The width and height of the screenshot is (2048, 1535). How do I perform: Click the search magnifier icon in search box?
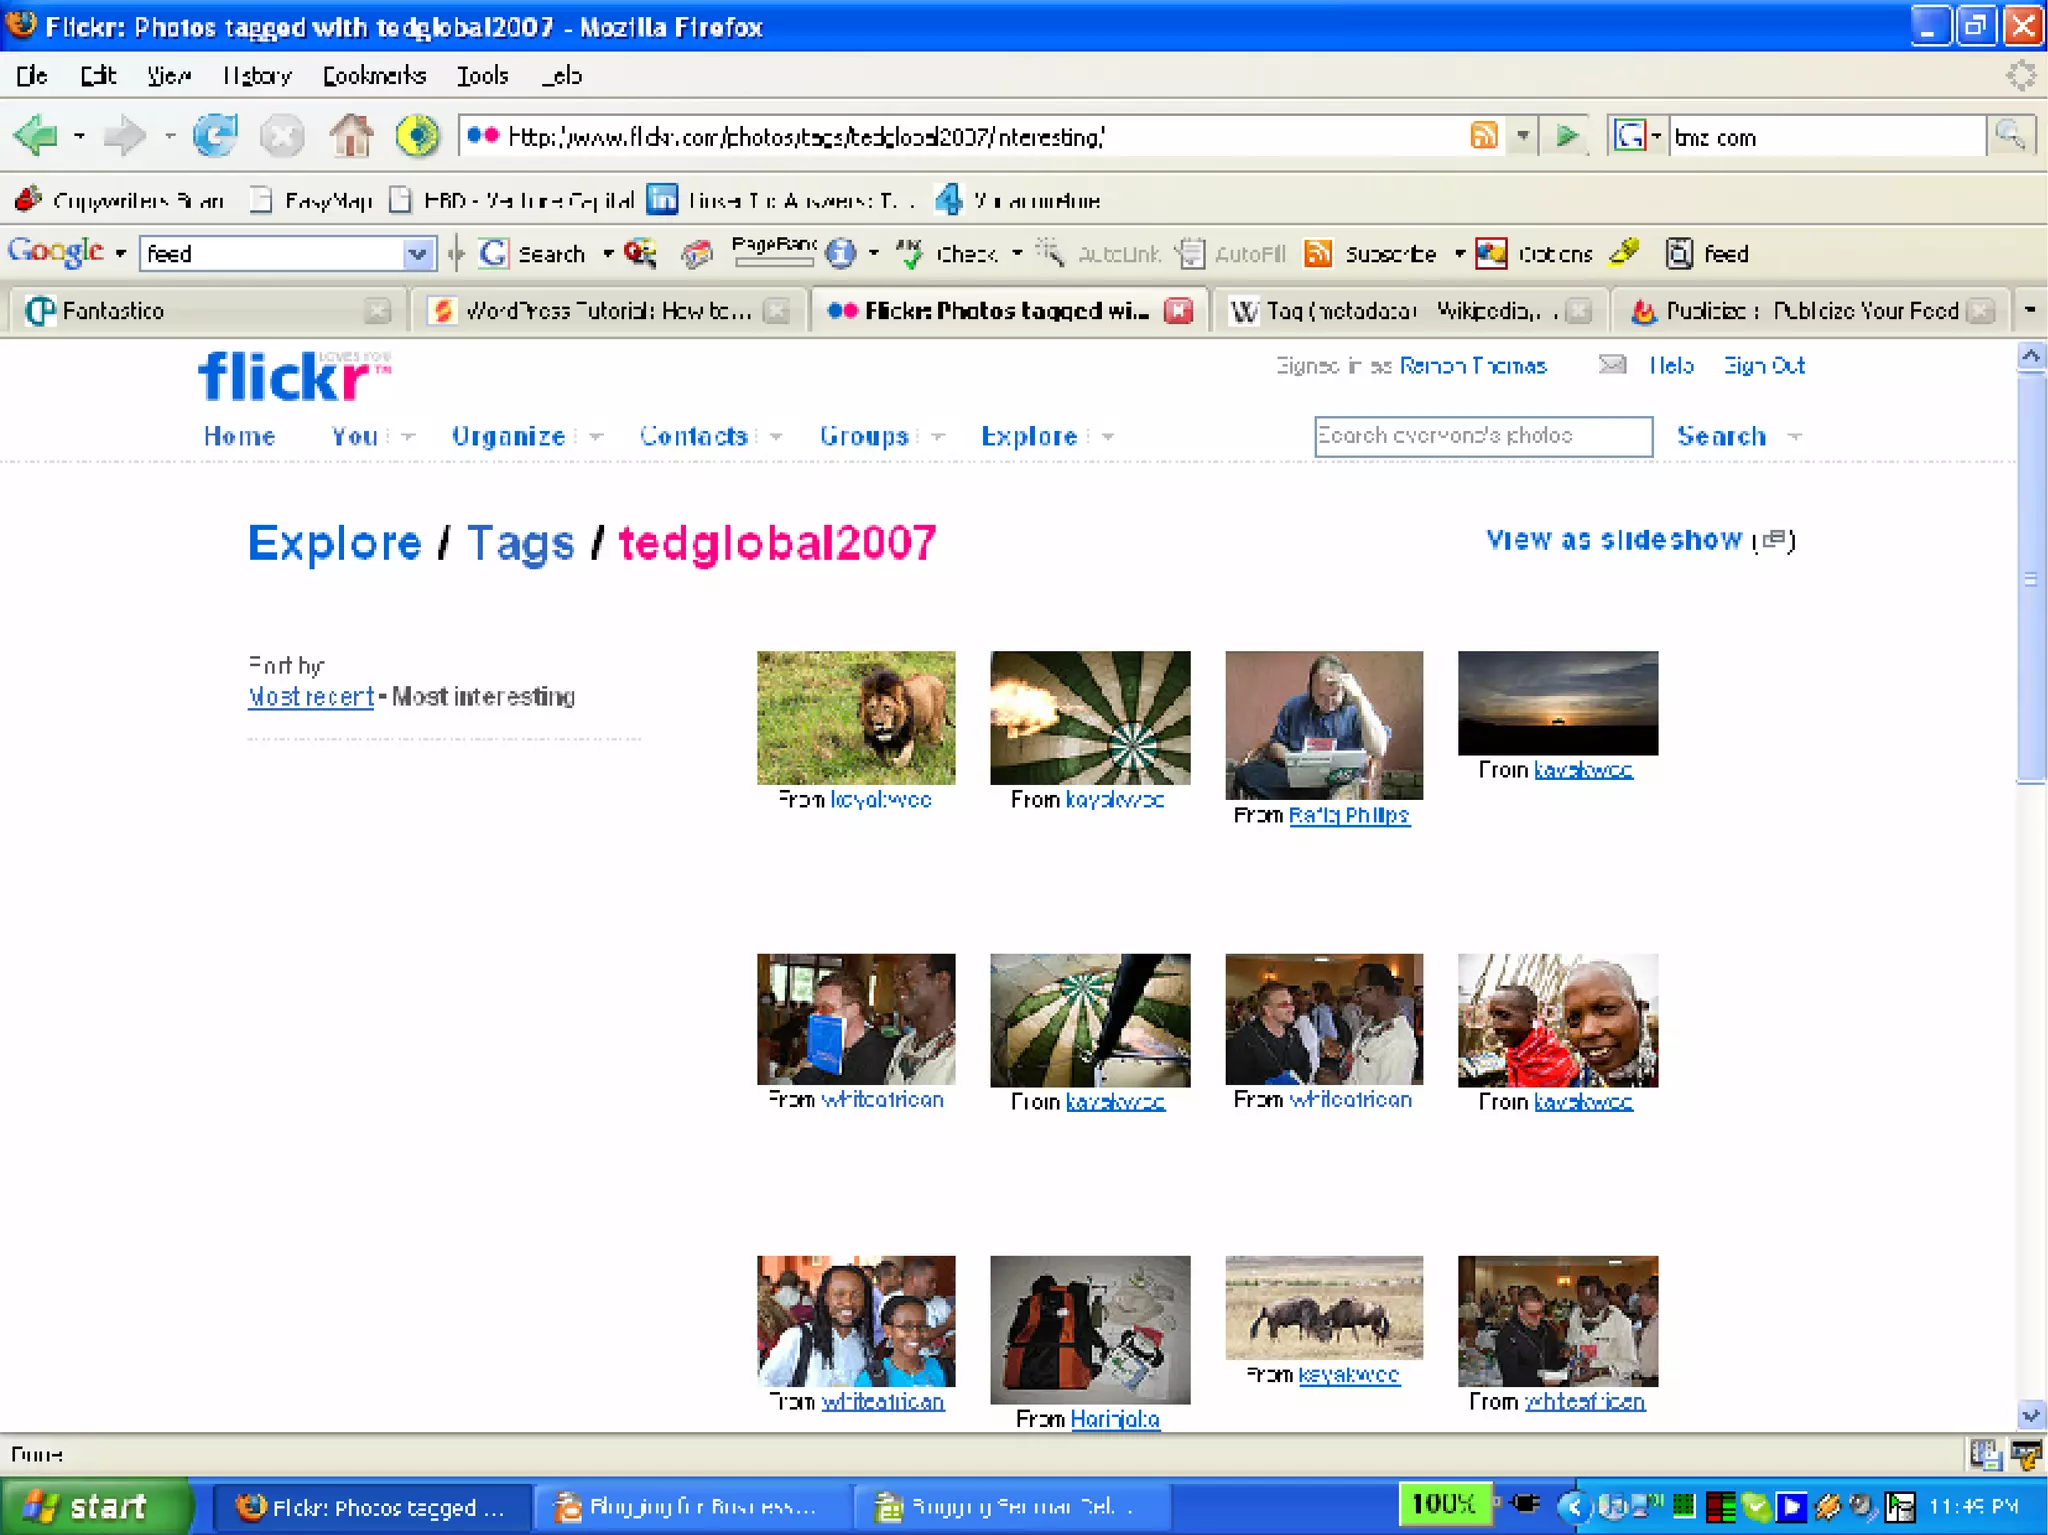[2010, 136]
